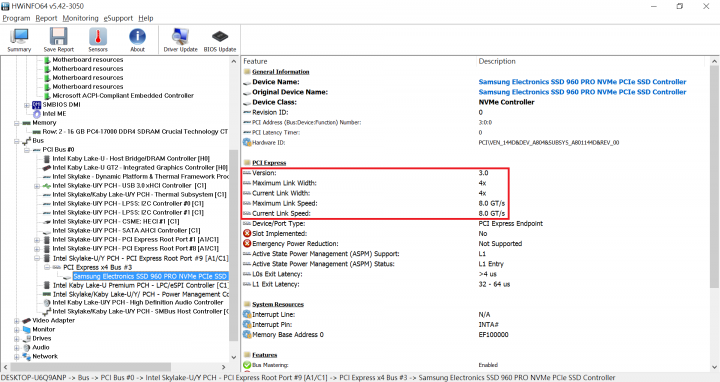Viewport: 720px width, 382px height.
Task: Select the Video Adapter tree node
Action: 53,320
